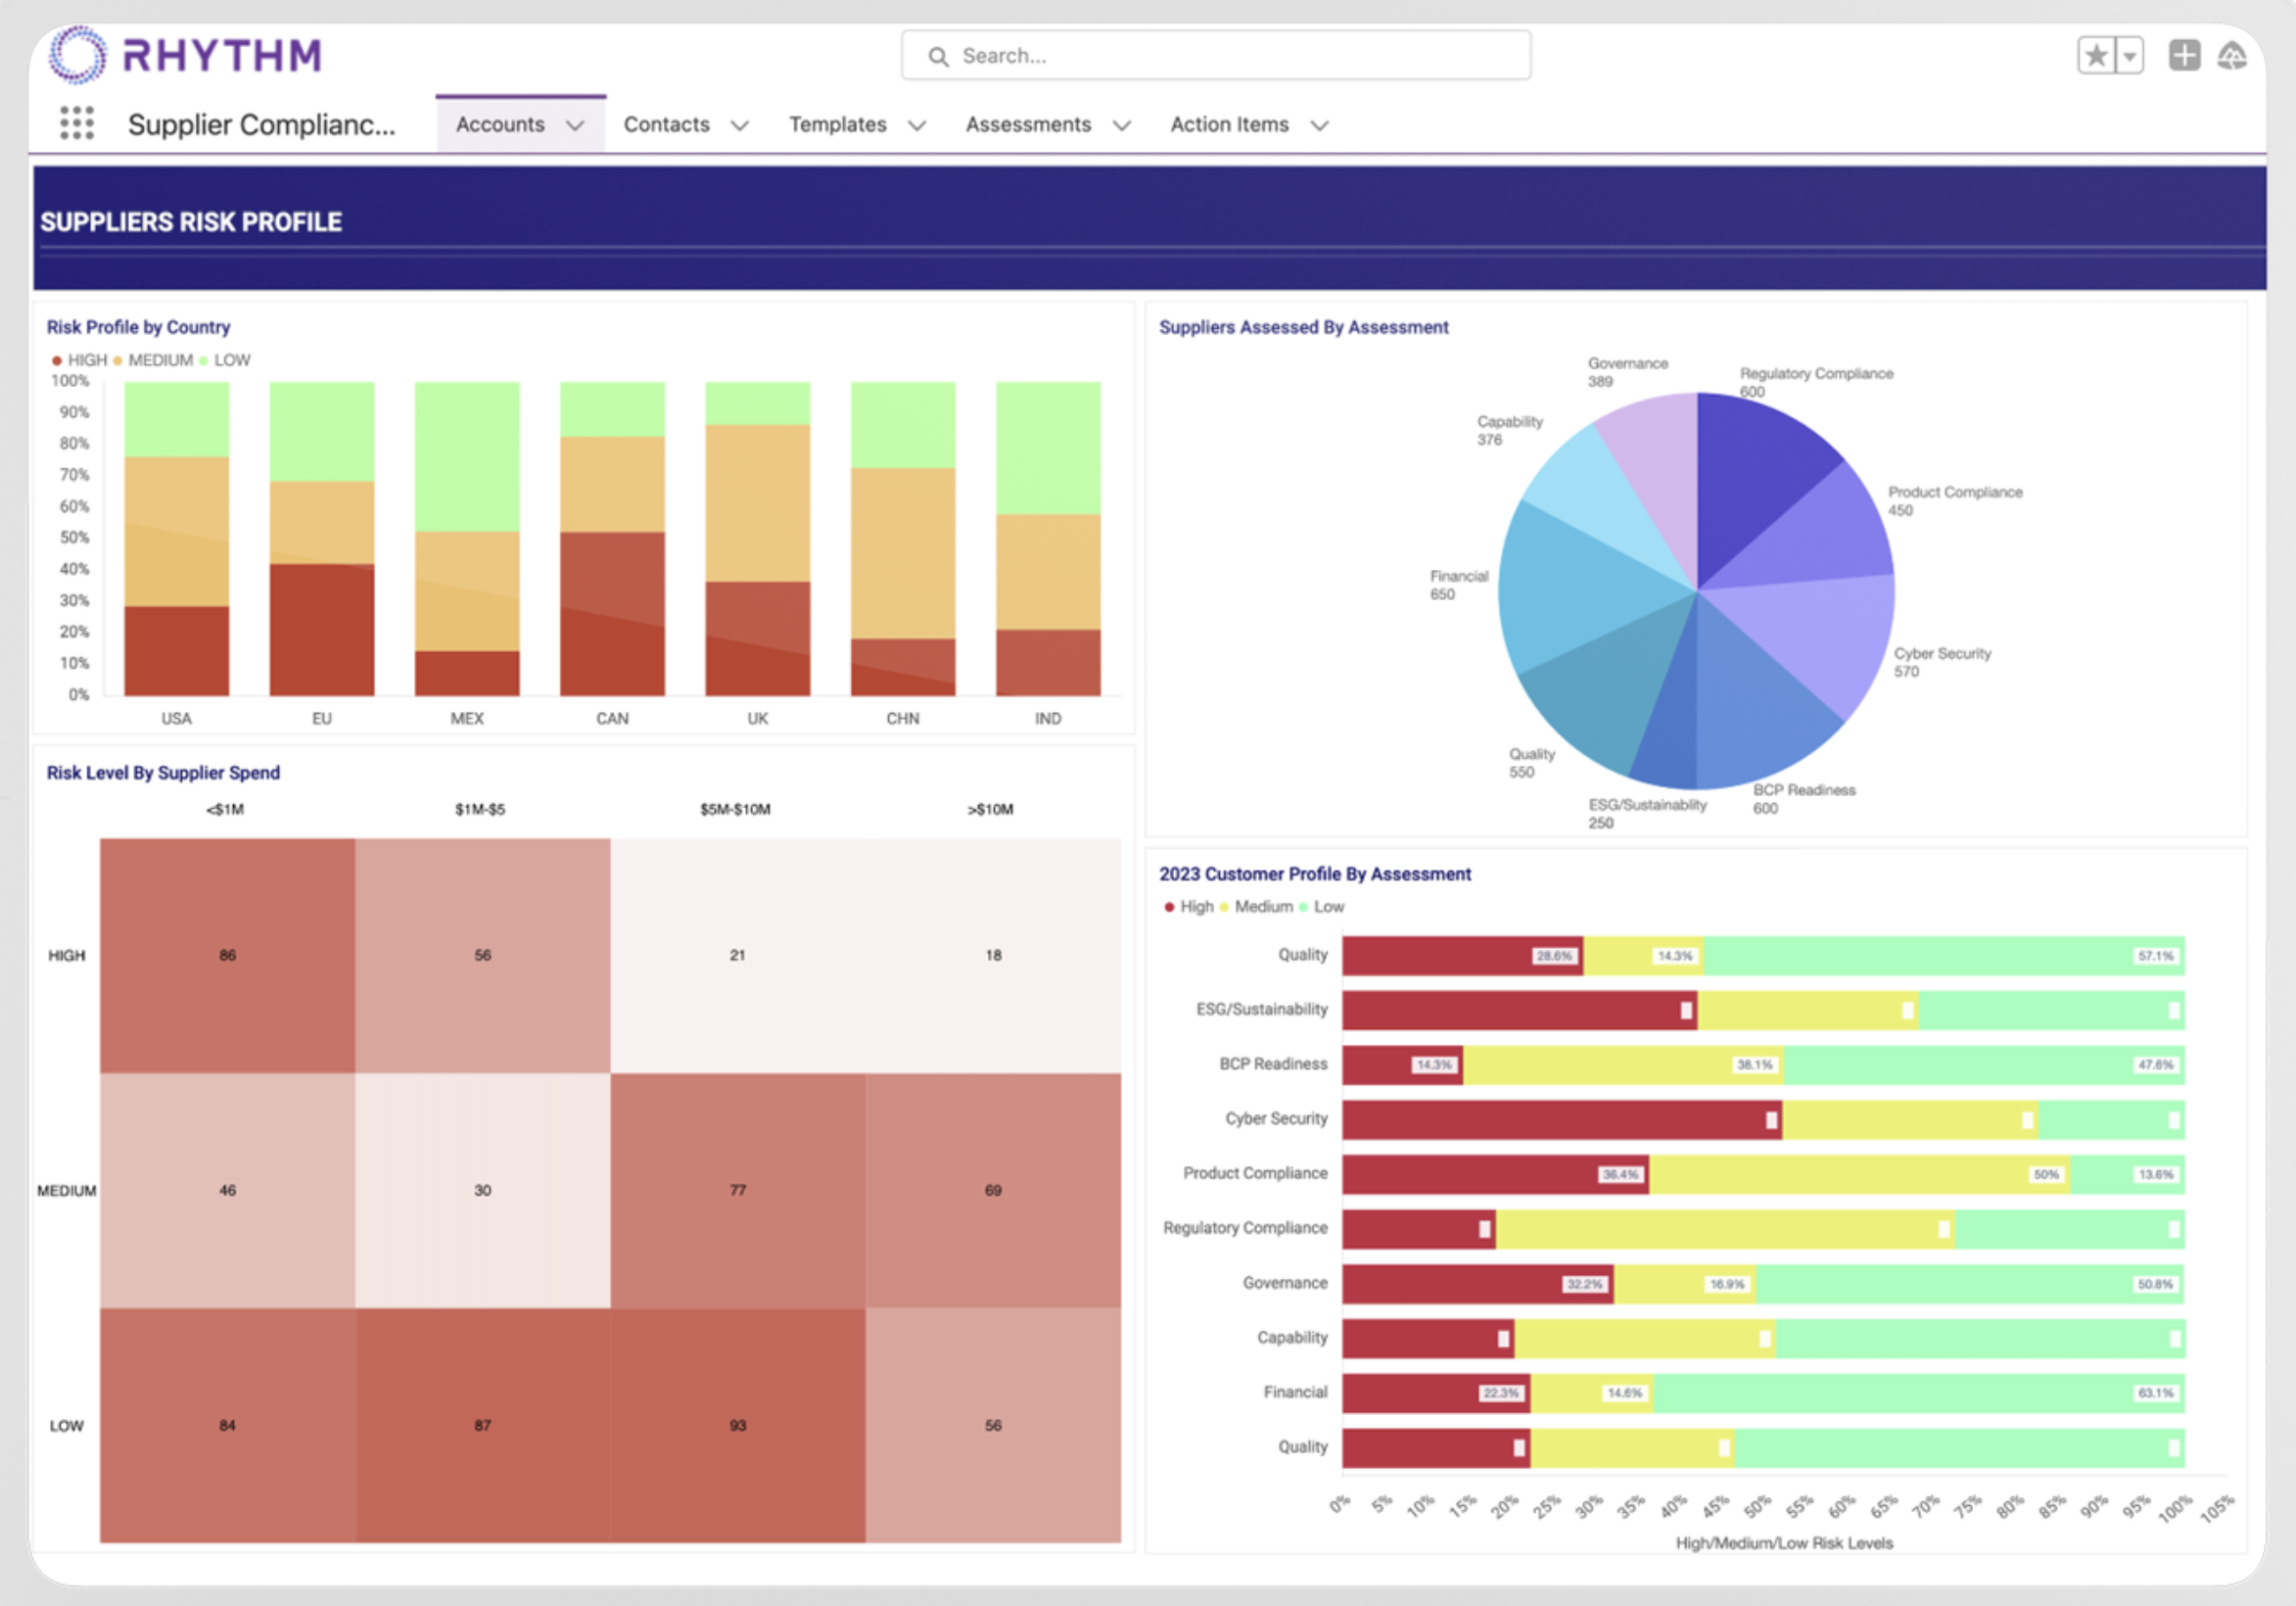Open the favorites list dropdown arrow
The width and height of the screenshot is (2296, 1606).
pos(2130,55)
